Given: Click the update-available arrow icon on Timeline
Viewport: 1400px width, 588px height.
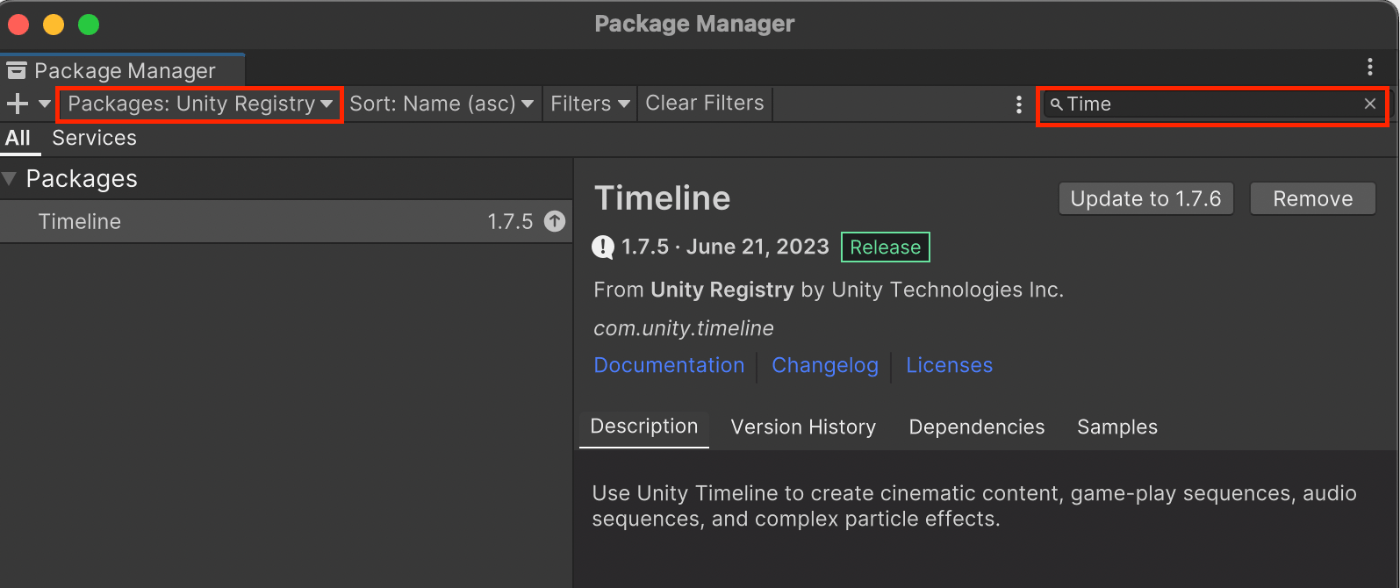Looking at the screenshot, I should coord(554,222).
